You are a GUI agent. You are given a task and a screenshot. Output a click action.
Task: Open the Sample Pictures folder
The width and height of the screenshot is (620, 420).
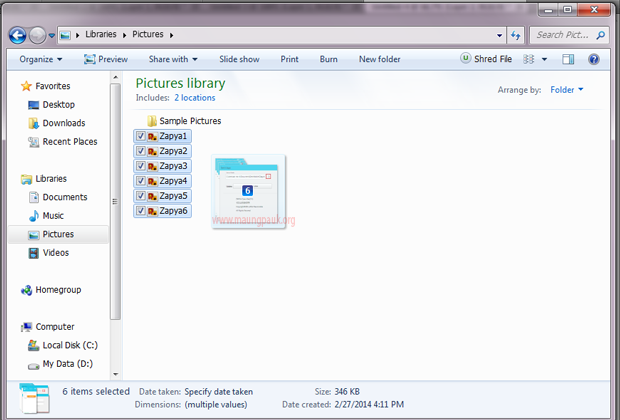click(x=184, y=121)
